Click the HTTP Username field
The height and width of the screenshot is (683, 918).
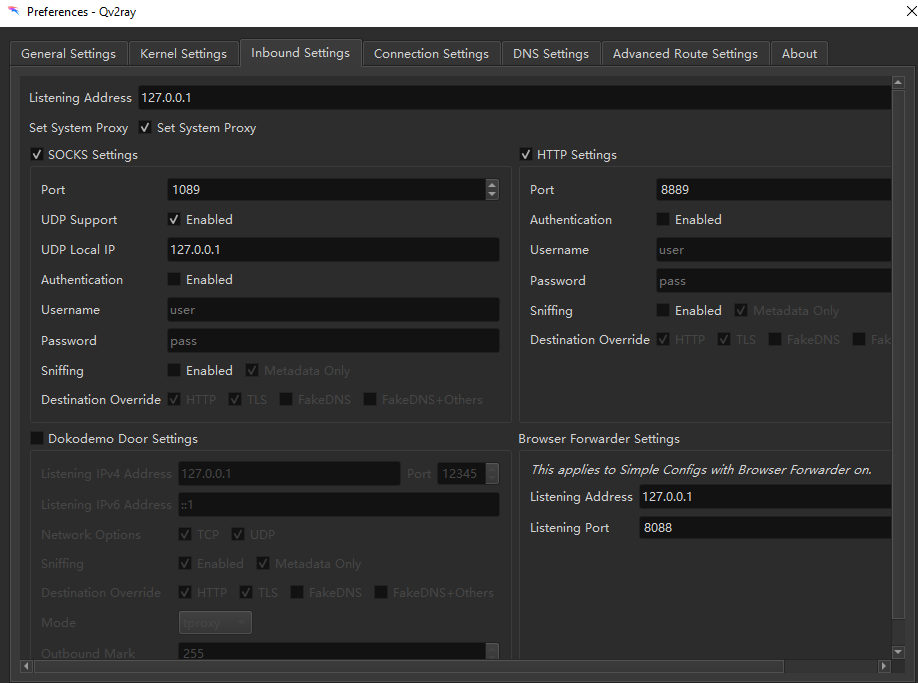[773, 250]
